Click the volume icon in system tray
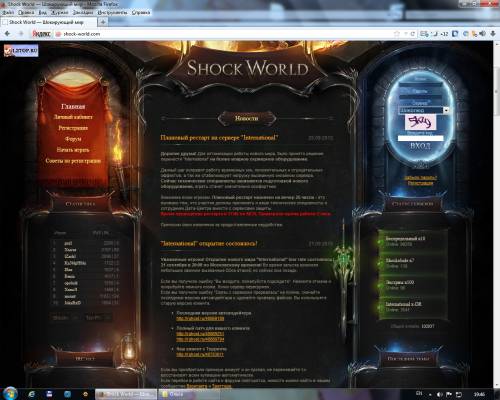Viewport: 500px width, 400px height. [x=440, y=394]
